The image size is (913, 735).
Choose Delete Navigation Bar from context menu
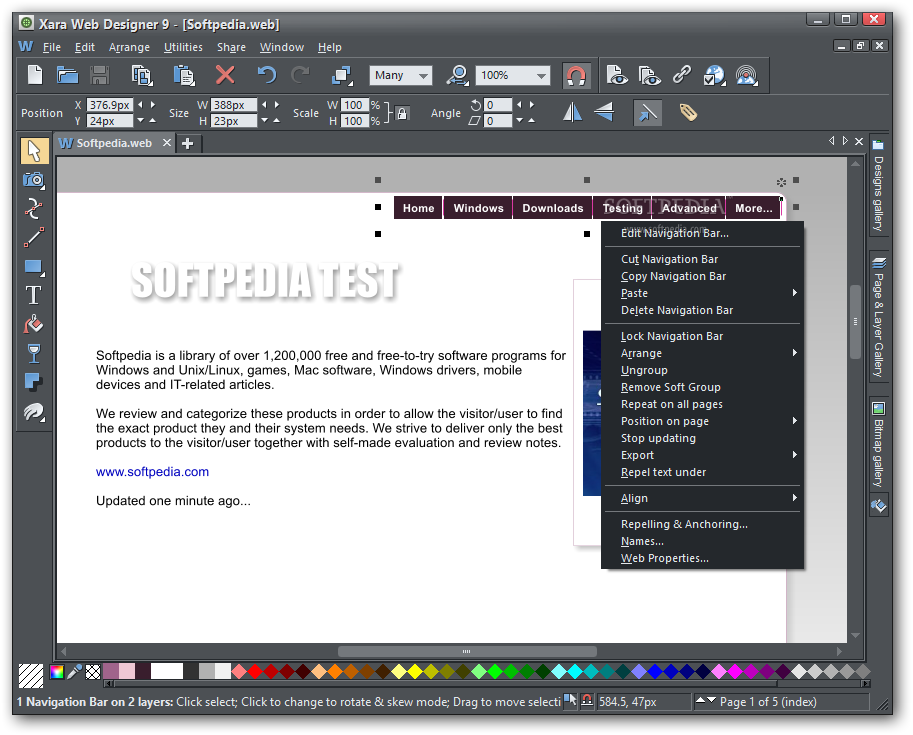click(x=677, y=310)
